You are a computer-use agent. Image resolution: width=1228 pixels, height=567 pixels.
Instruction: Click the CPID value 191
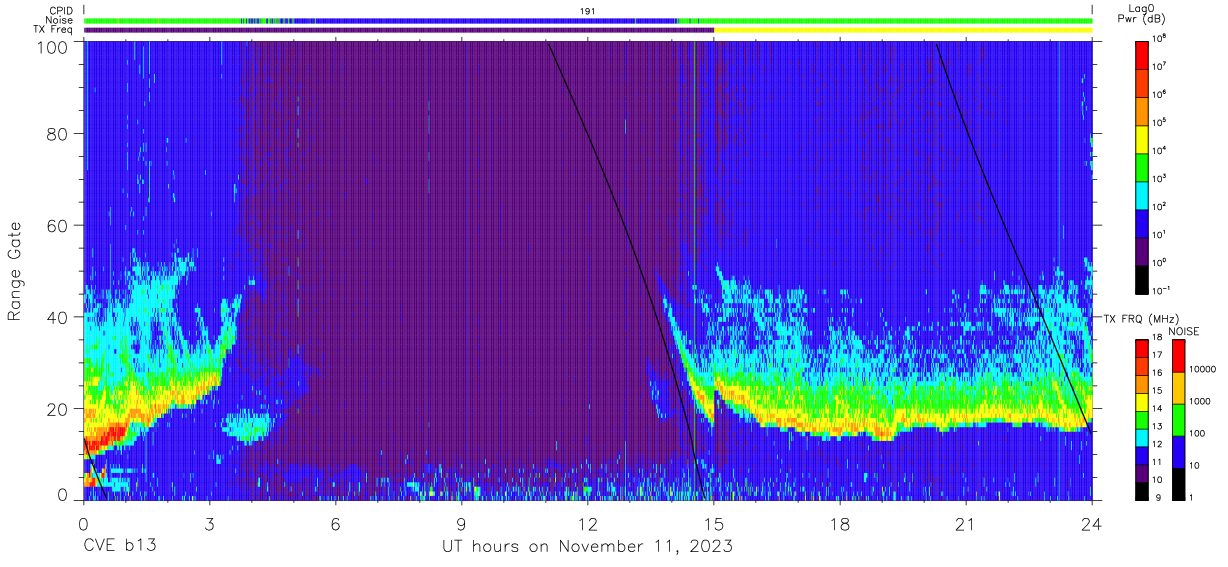coord(587,10)
